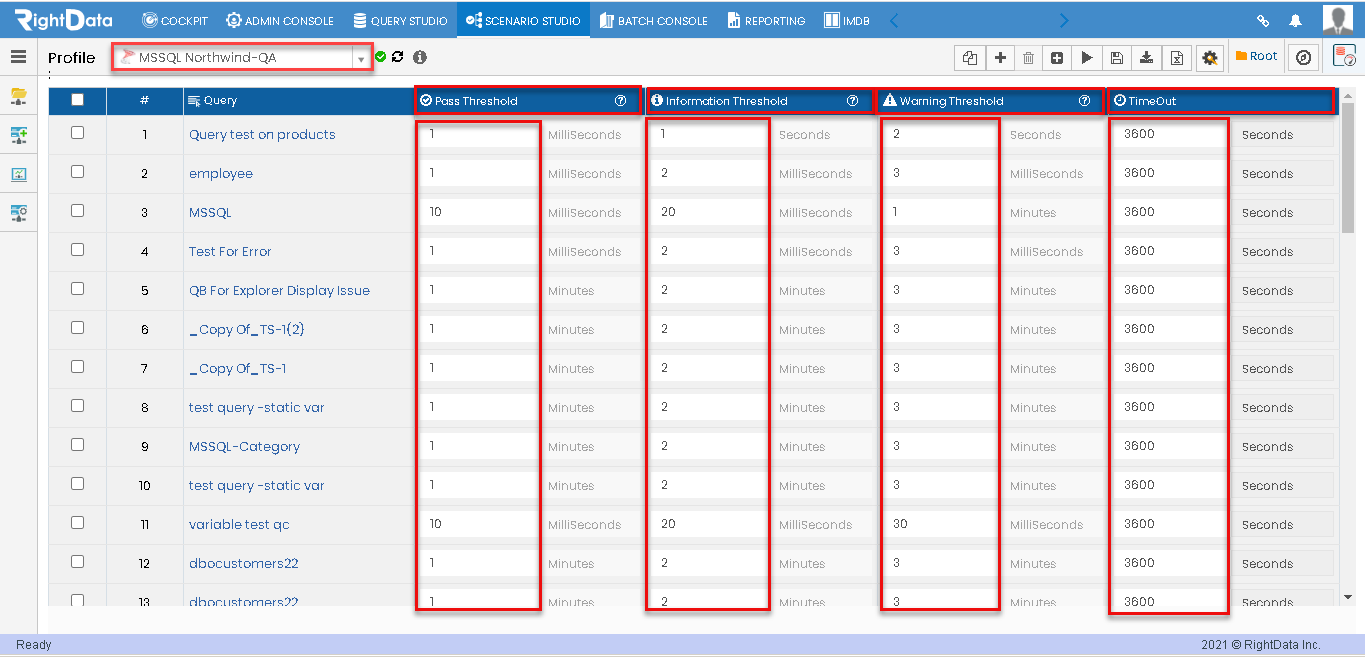
Task: Click the vertical scrollbar down arrow
Action: 1347,597
